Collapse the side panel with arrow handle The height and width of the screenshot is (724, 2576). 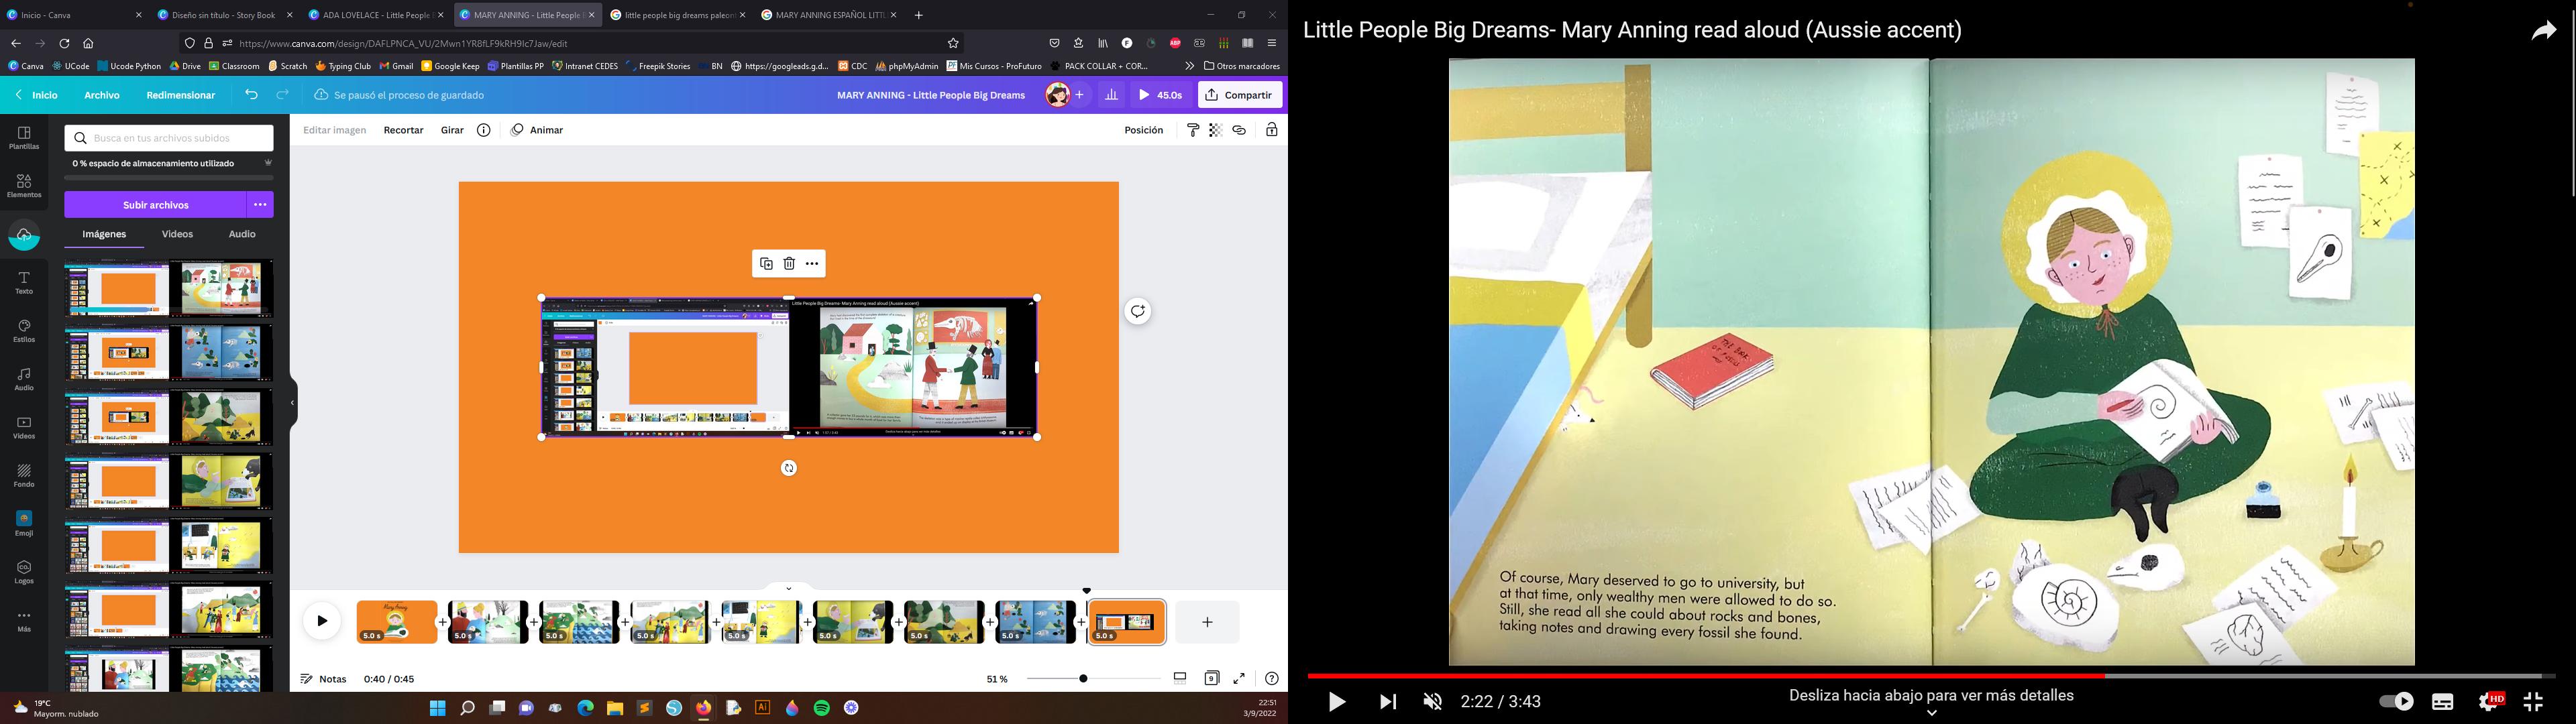pos(292,403)
